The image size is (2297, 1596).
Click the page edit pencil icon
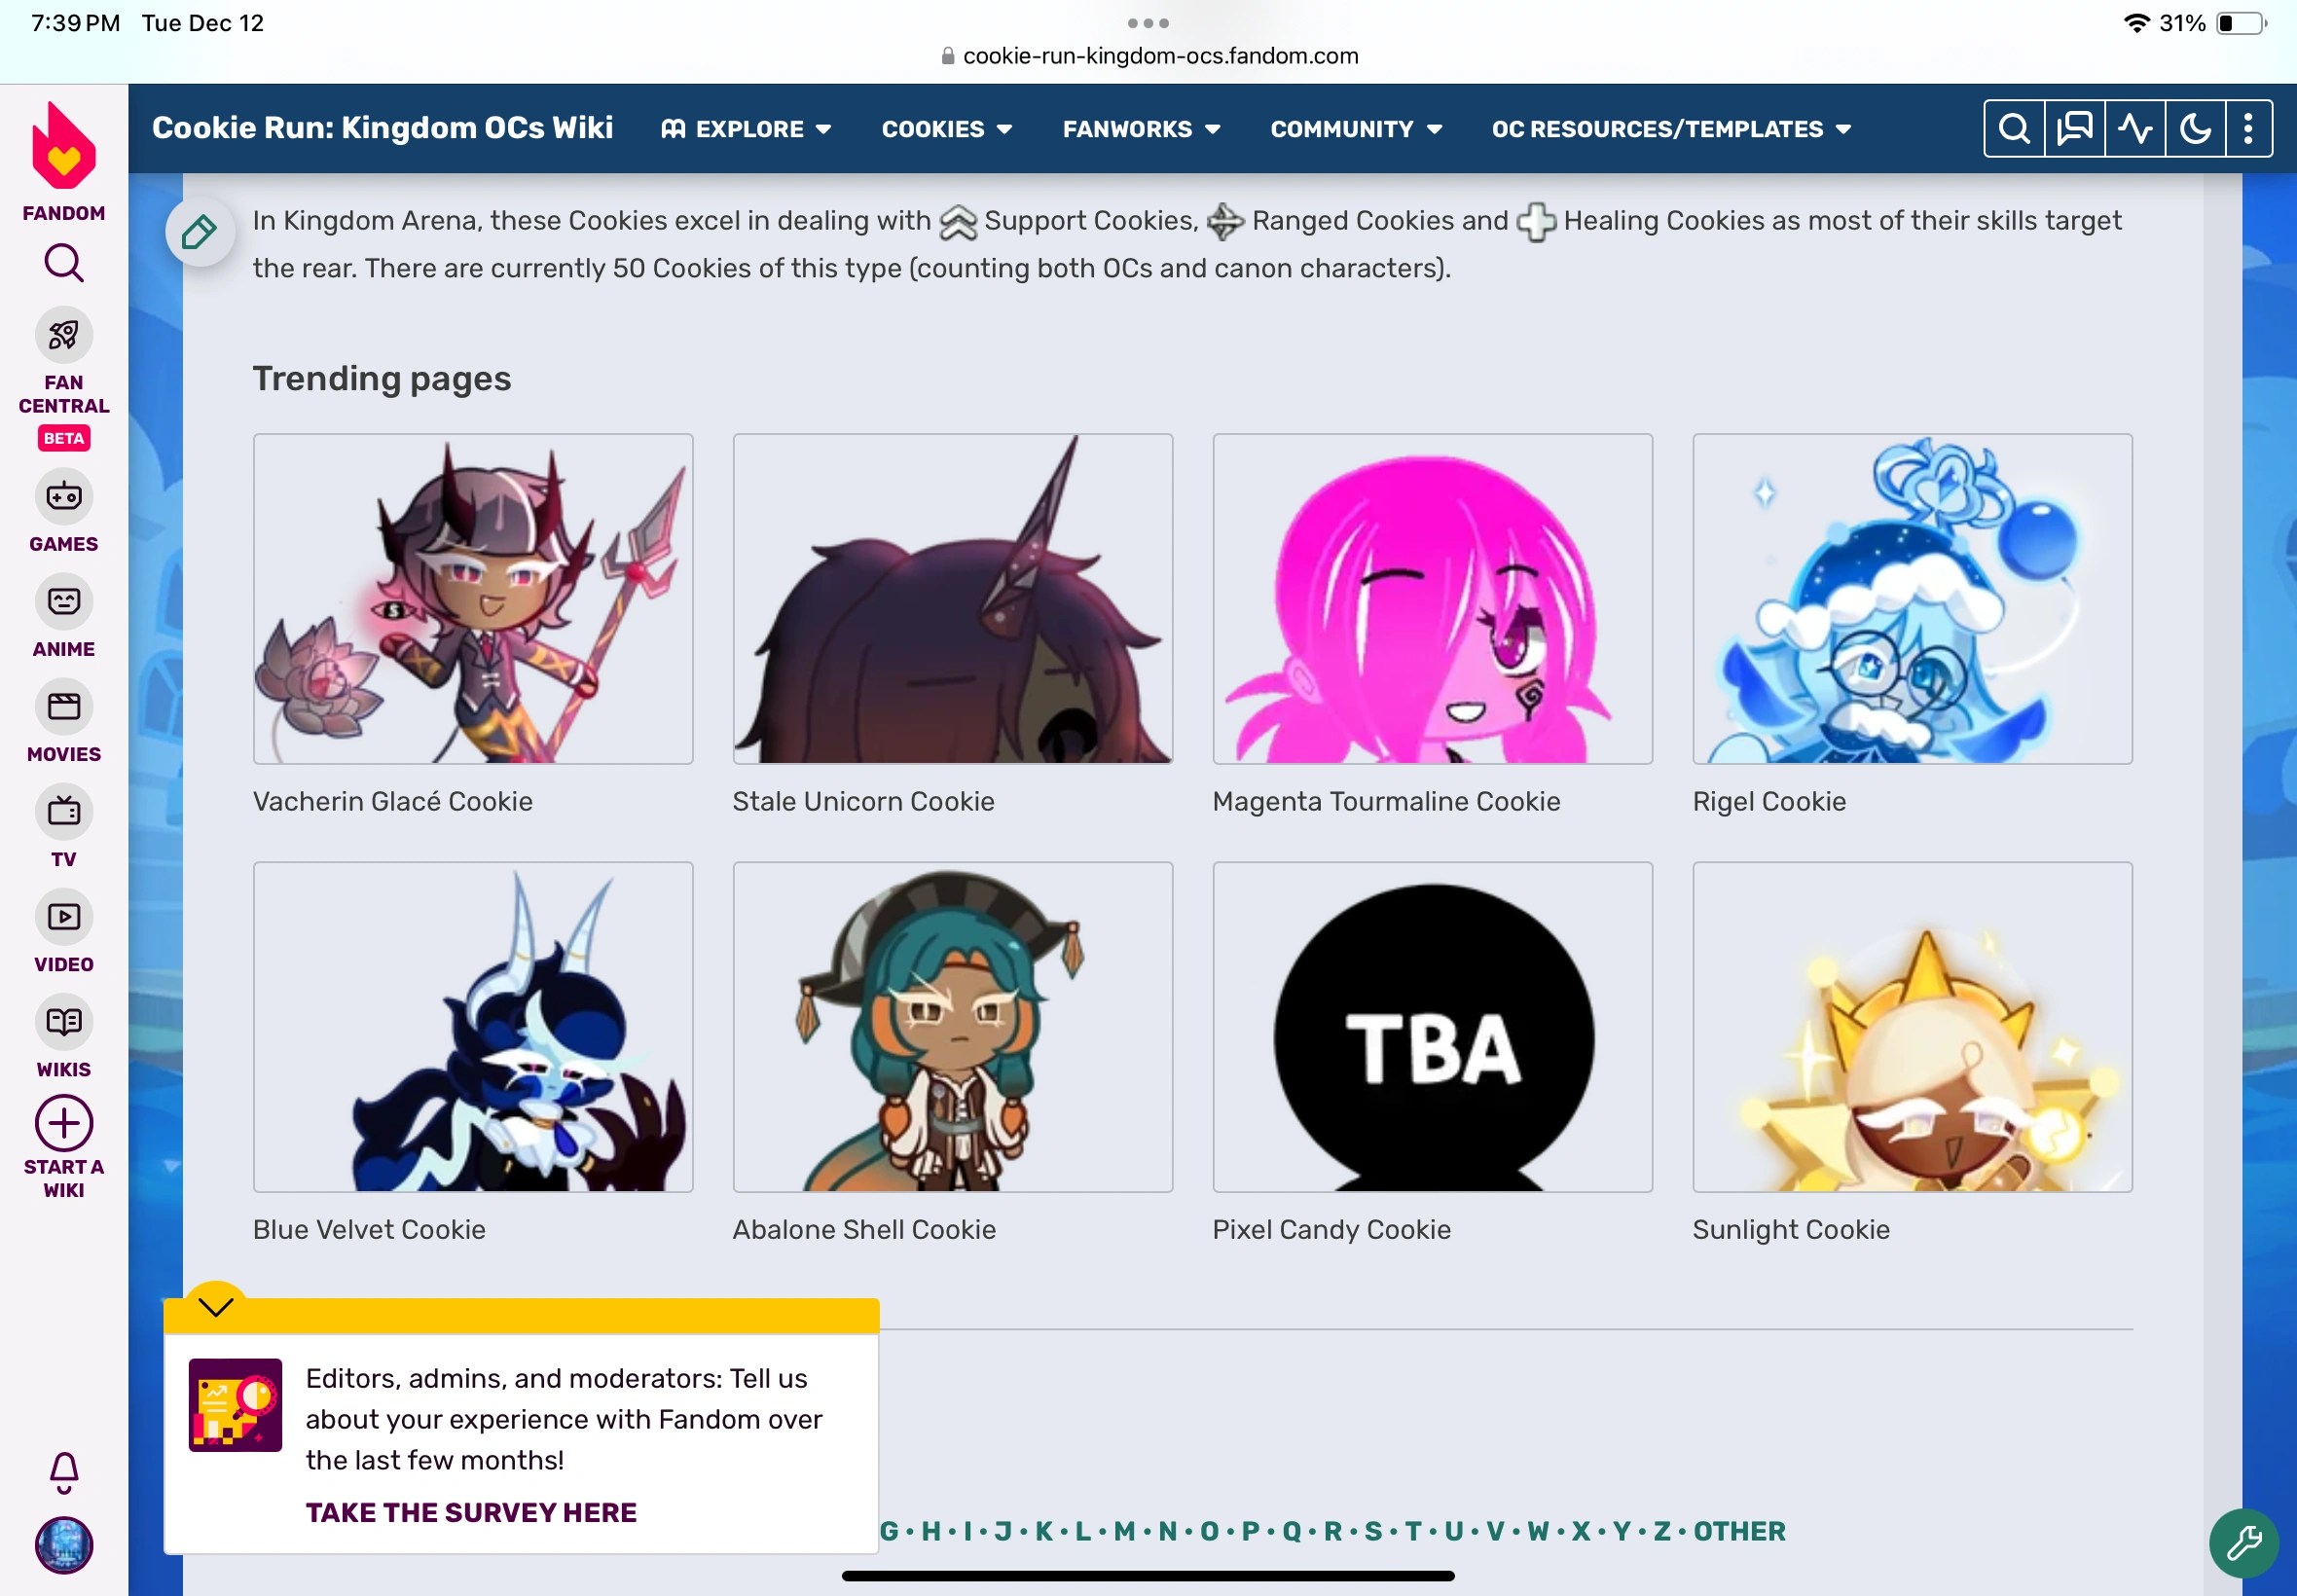click(x=199, y=232)
